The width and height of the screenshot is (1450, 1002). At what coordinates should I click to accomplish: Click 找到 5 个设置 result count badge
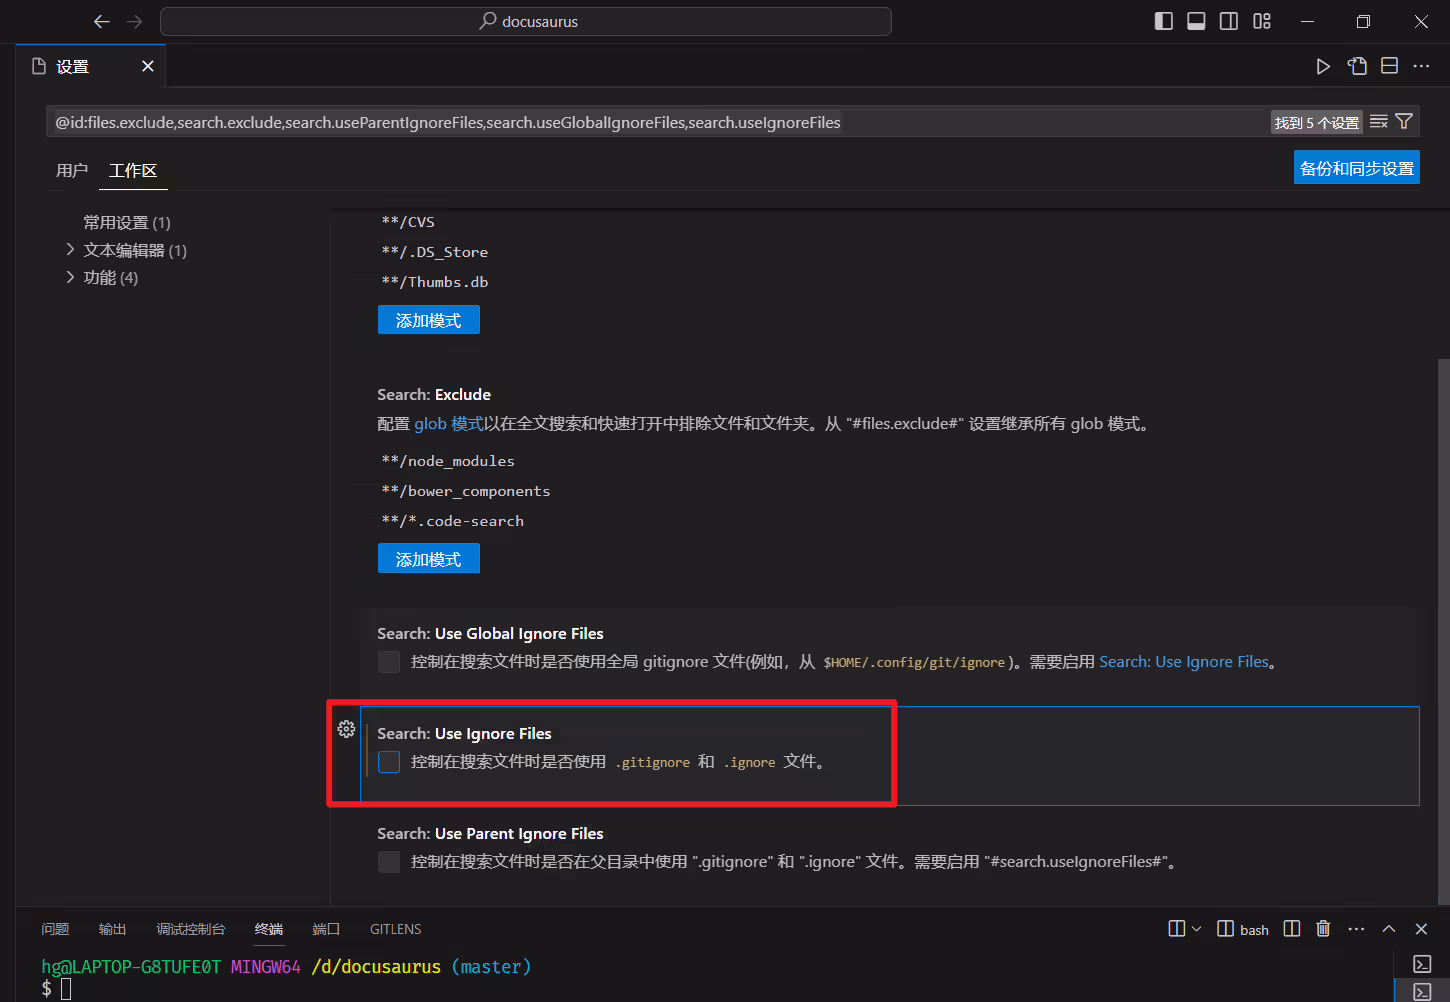click(1316, 122)
